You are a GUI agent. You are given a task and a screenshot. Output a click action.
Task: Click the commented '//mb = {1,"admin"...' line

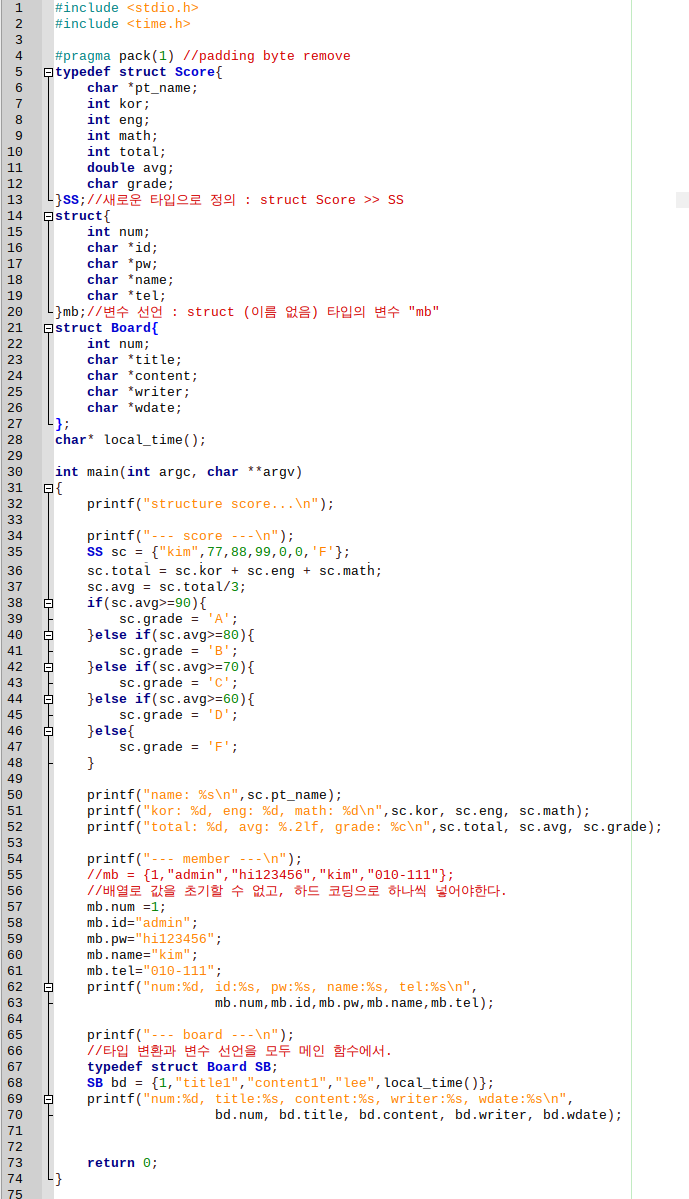click(271, 876)
